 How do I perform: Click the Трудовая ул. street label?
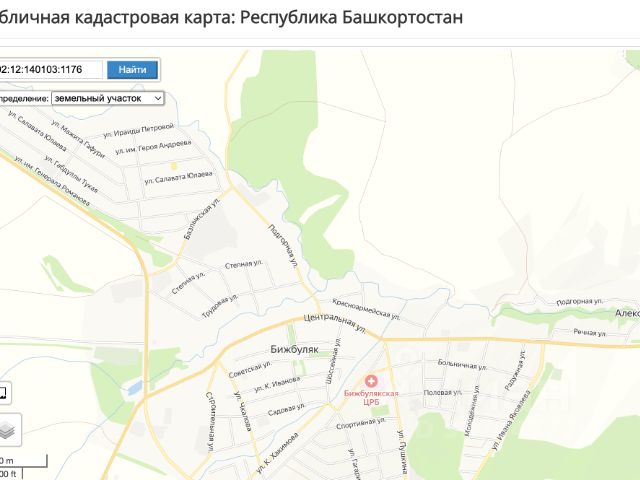click(x=220, y=306)
